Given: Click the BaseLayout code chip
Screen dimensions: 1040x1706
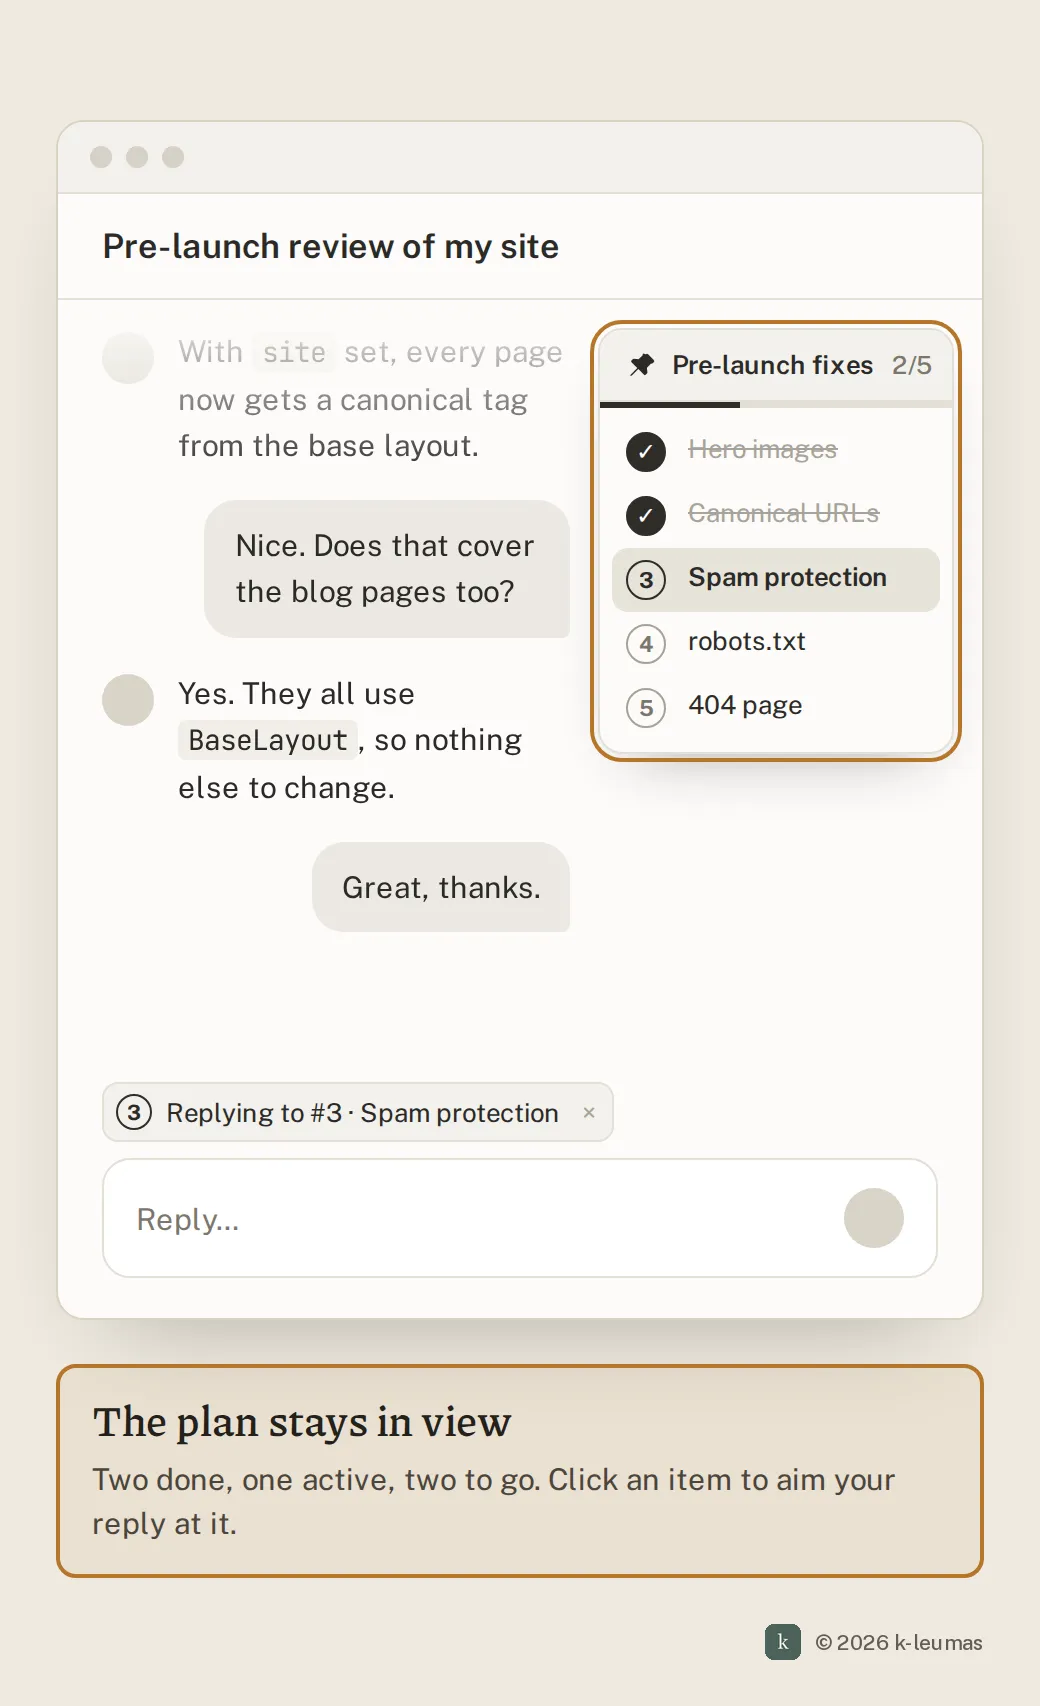Looking at the screenshot, I should 268,740.
